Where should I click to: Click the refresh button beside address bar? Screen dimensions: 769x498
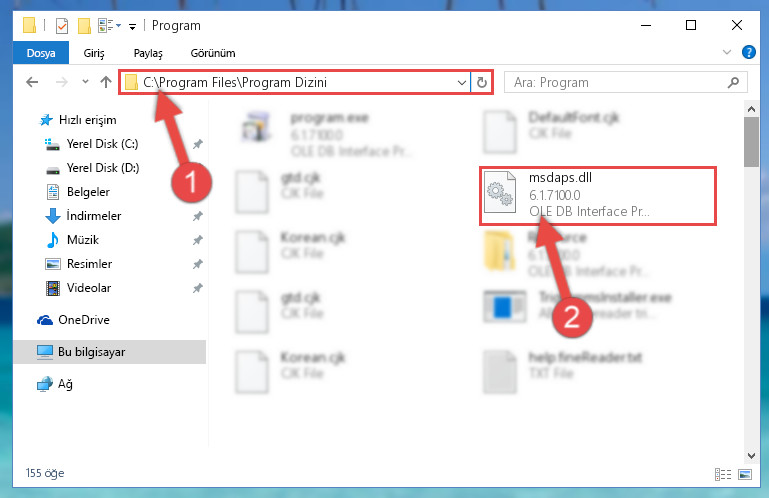482,82
